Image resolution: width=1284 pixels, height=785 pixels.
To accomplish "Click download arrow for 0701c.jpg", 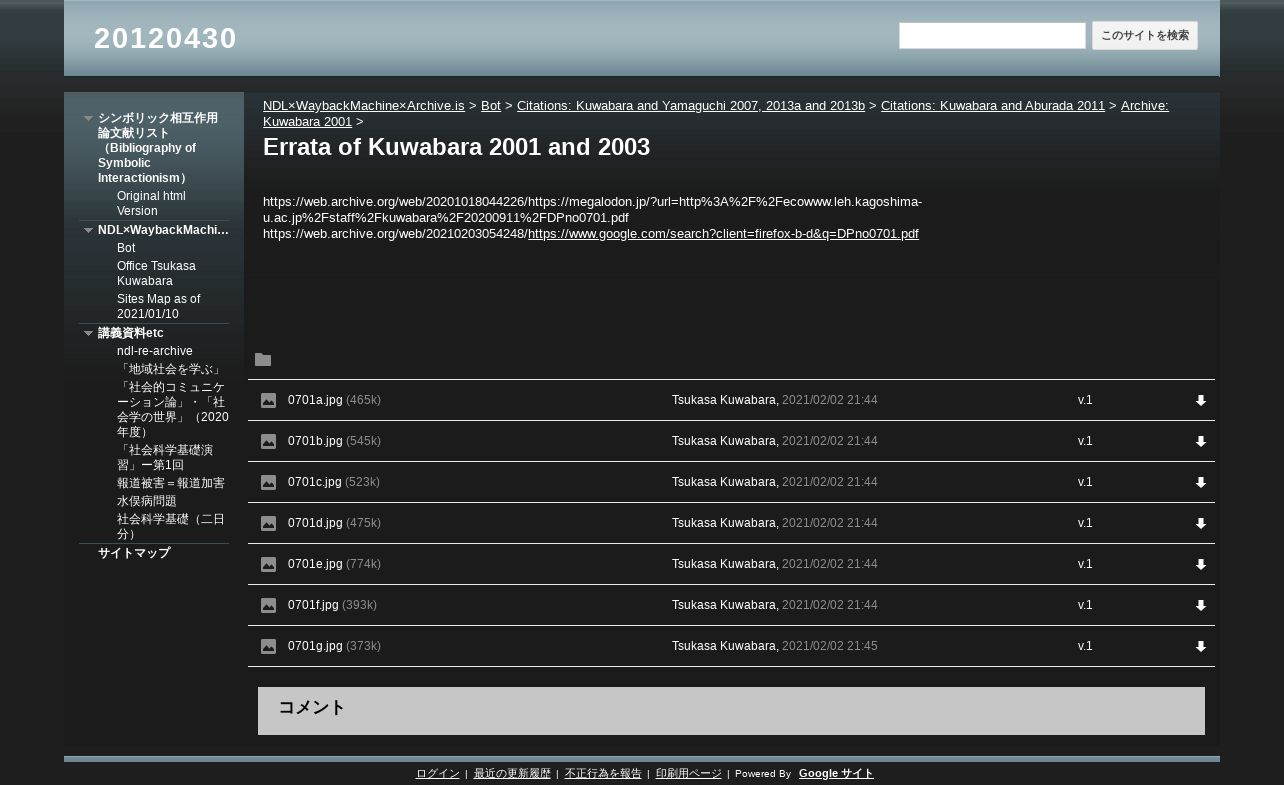I will click(x=1201, y=483).
